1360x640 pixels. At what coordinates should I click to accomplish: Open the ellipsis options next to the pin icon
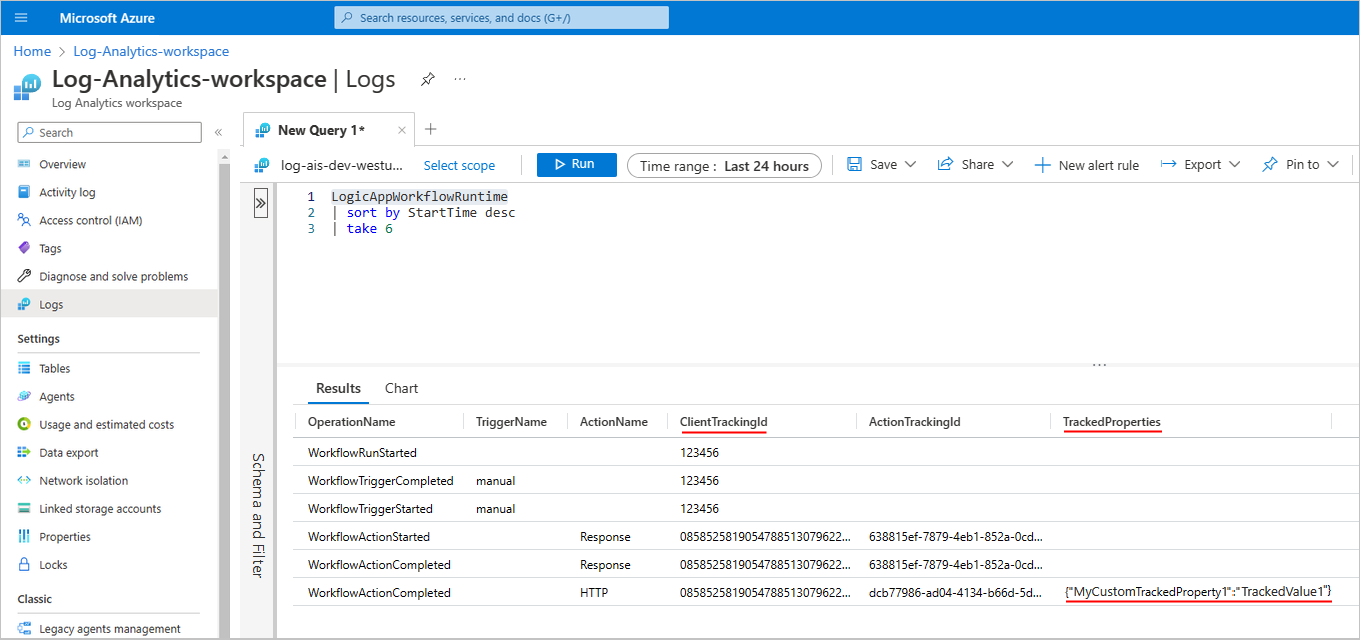(x=460, y=79)
